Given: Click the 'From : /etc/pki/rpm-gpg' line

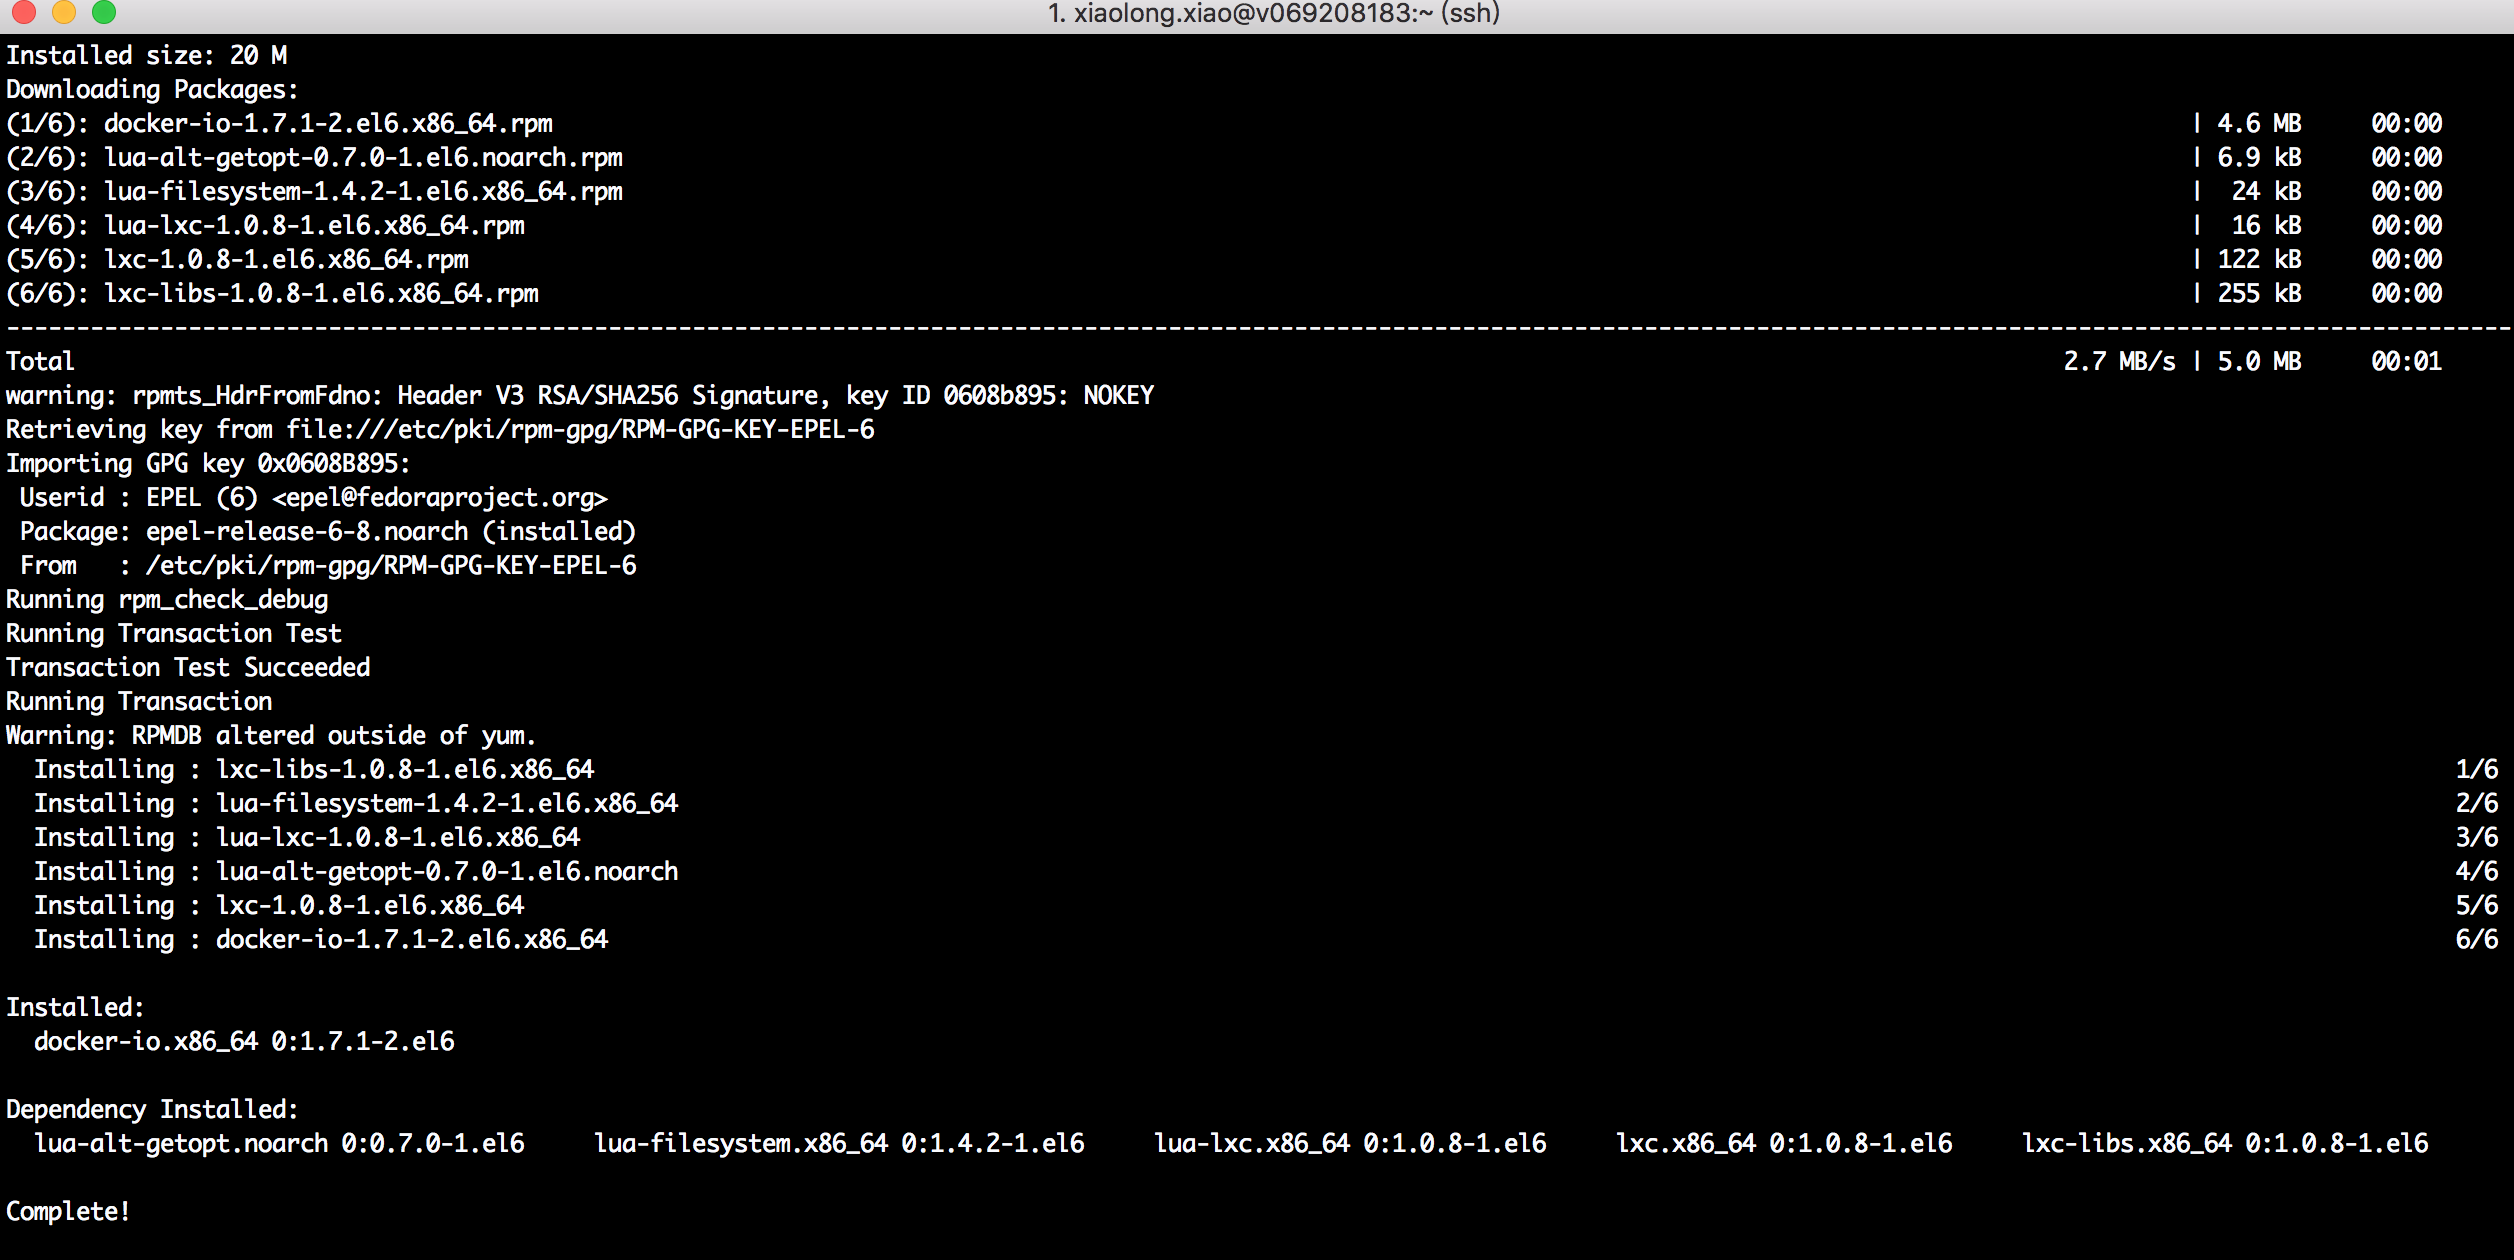Looking at the screenshot, I should 328,566.
